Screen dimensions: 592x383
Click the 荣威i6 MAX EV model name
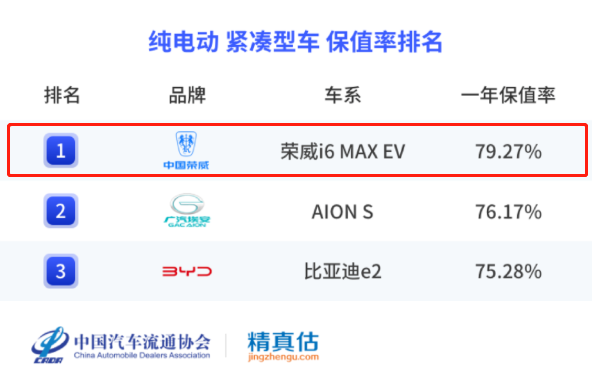(343, 151)
